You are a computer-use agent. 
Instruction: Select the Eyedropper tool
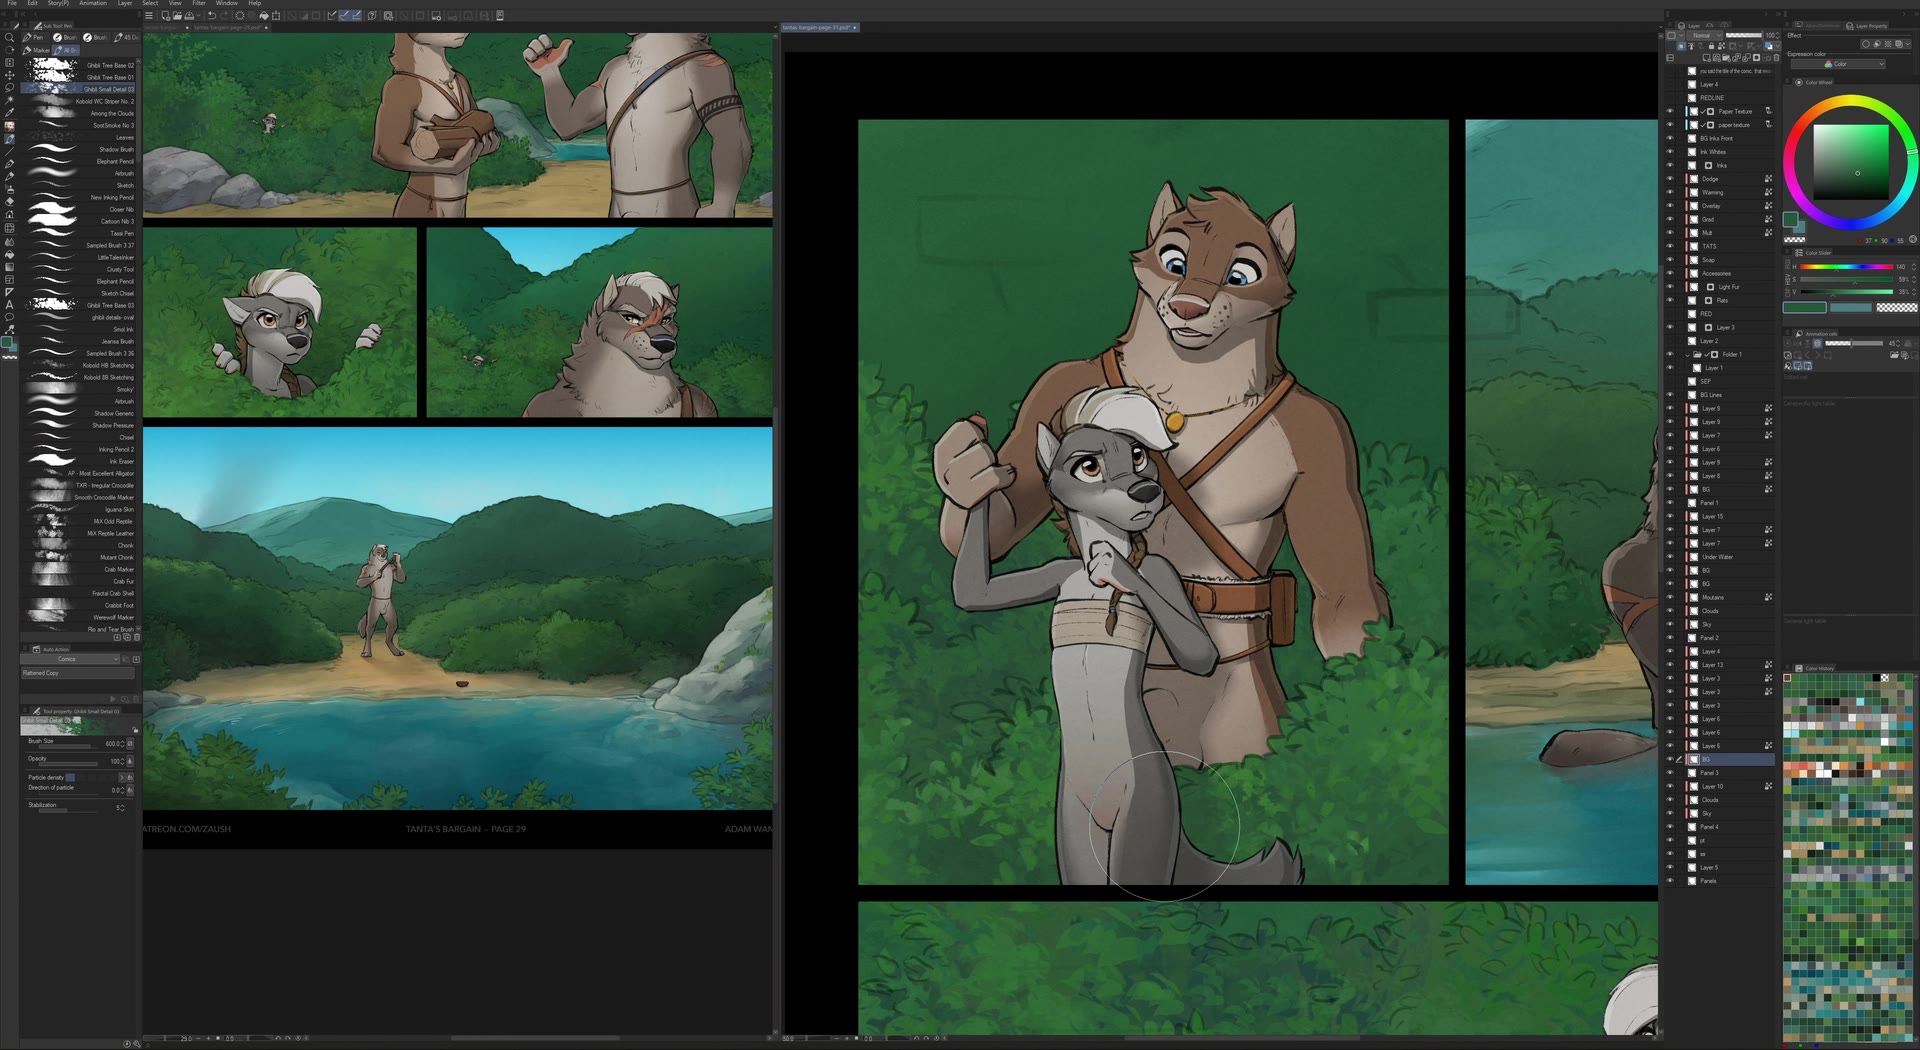point(9,113)
